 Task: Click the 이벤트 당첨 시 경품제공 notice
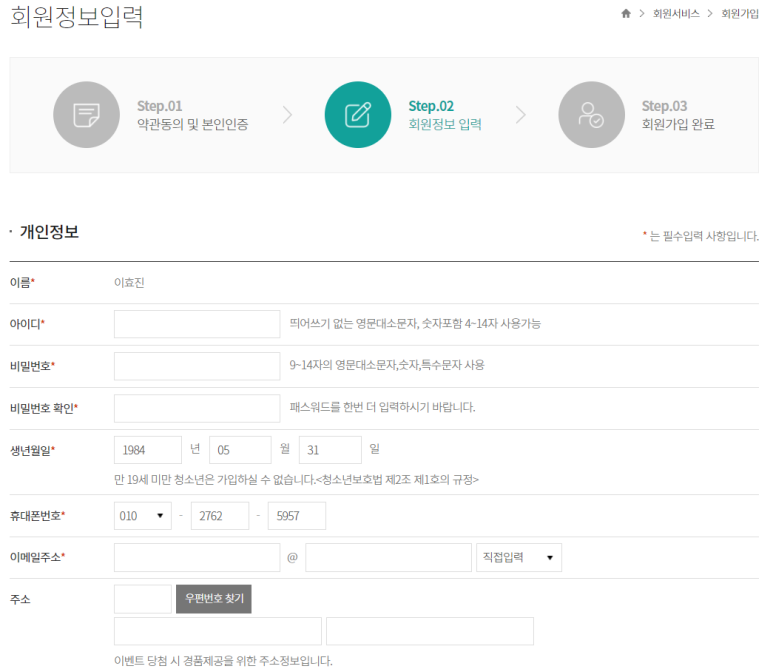tap(223, 661)
